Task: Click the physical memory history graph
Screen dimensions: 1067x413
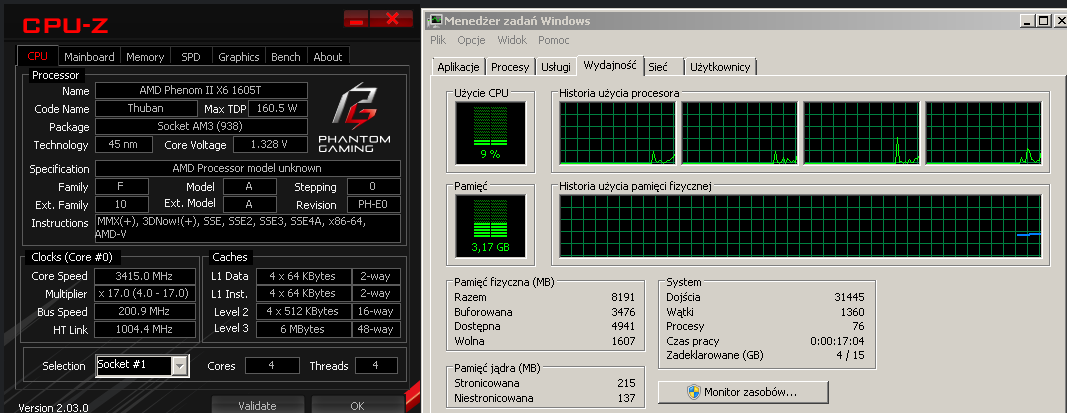Action: coord(800,225)
